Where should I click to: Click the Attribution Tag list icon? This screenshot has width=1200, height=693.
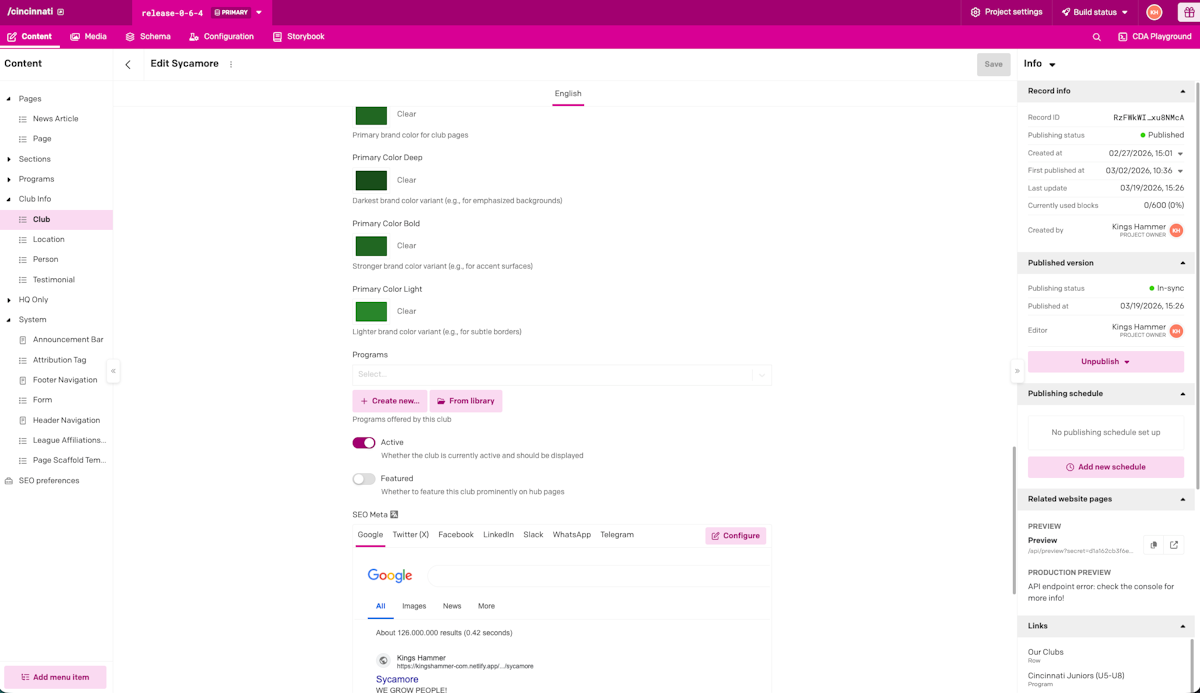[23, 360]
